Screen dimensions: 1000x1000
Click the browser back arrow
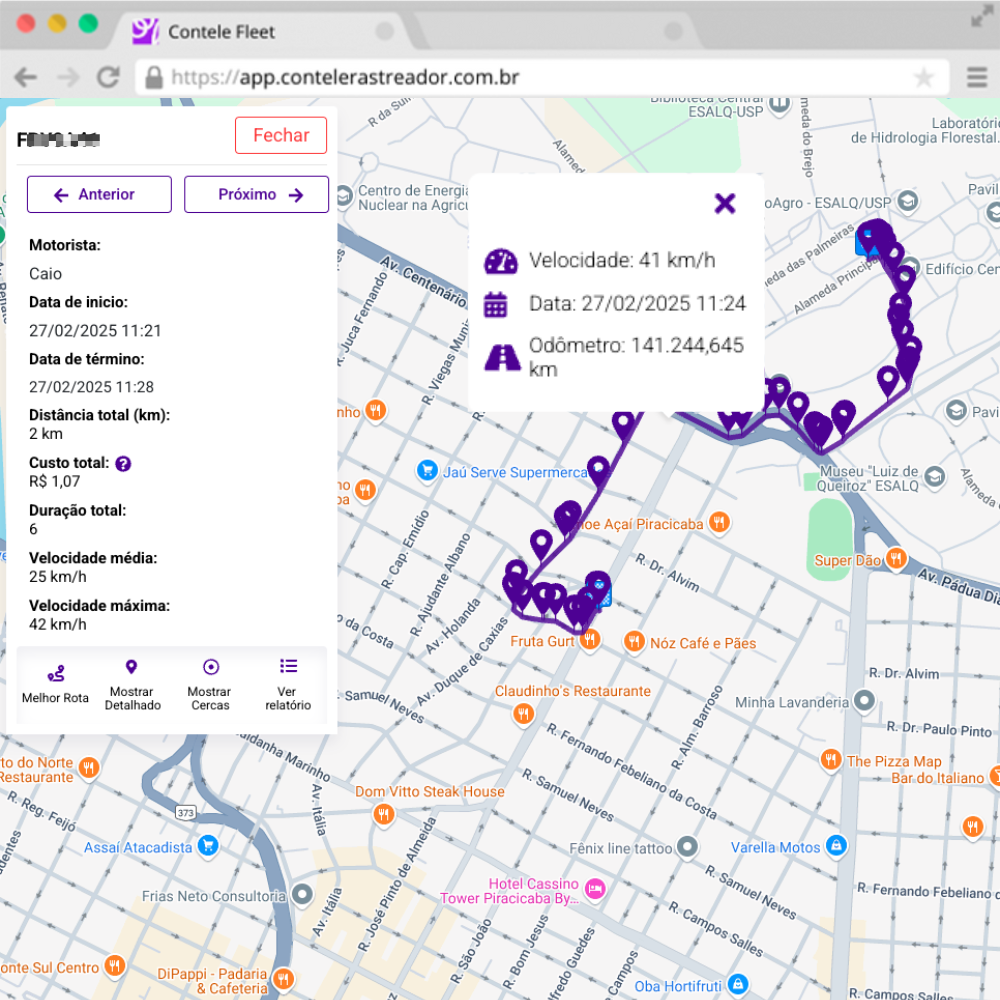click(x=26, y=77)
